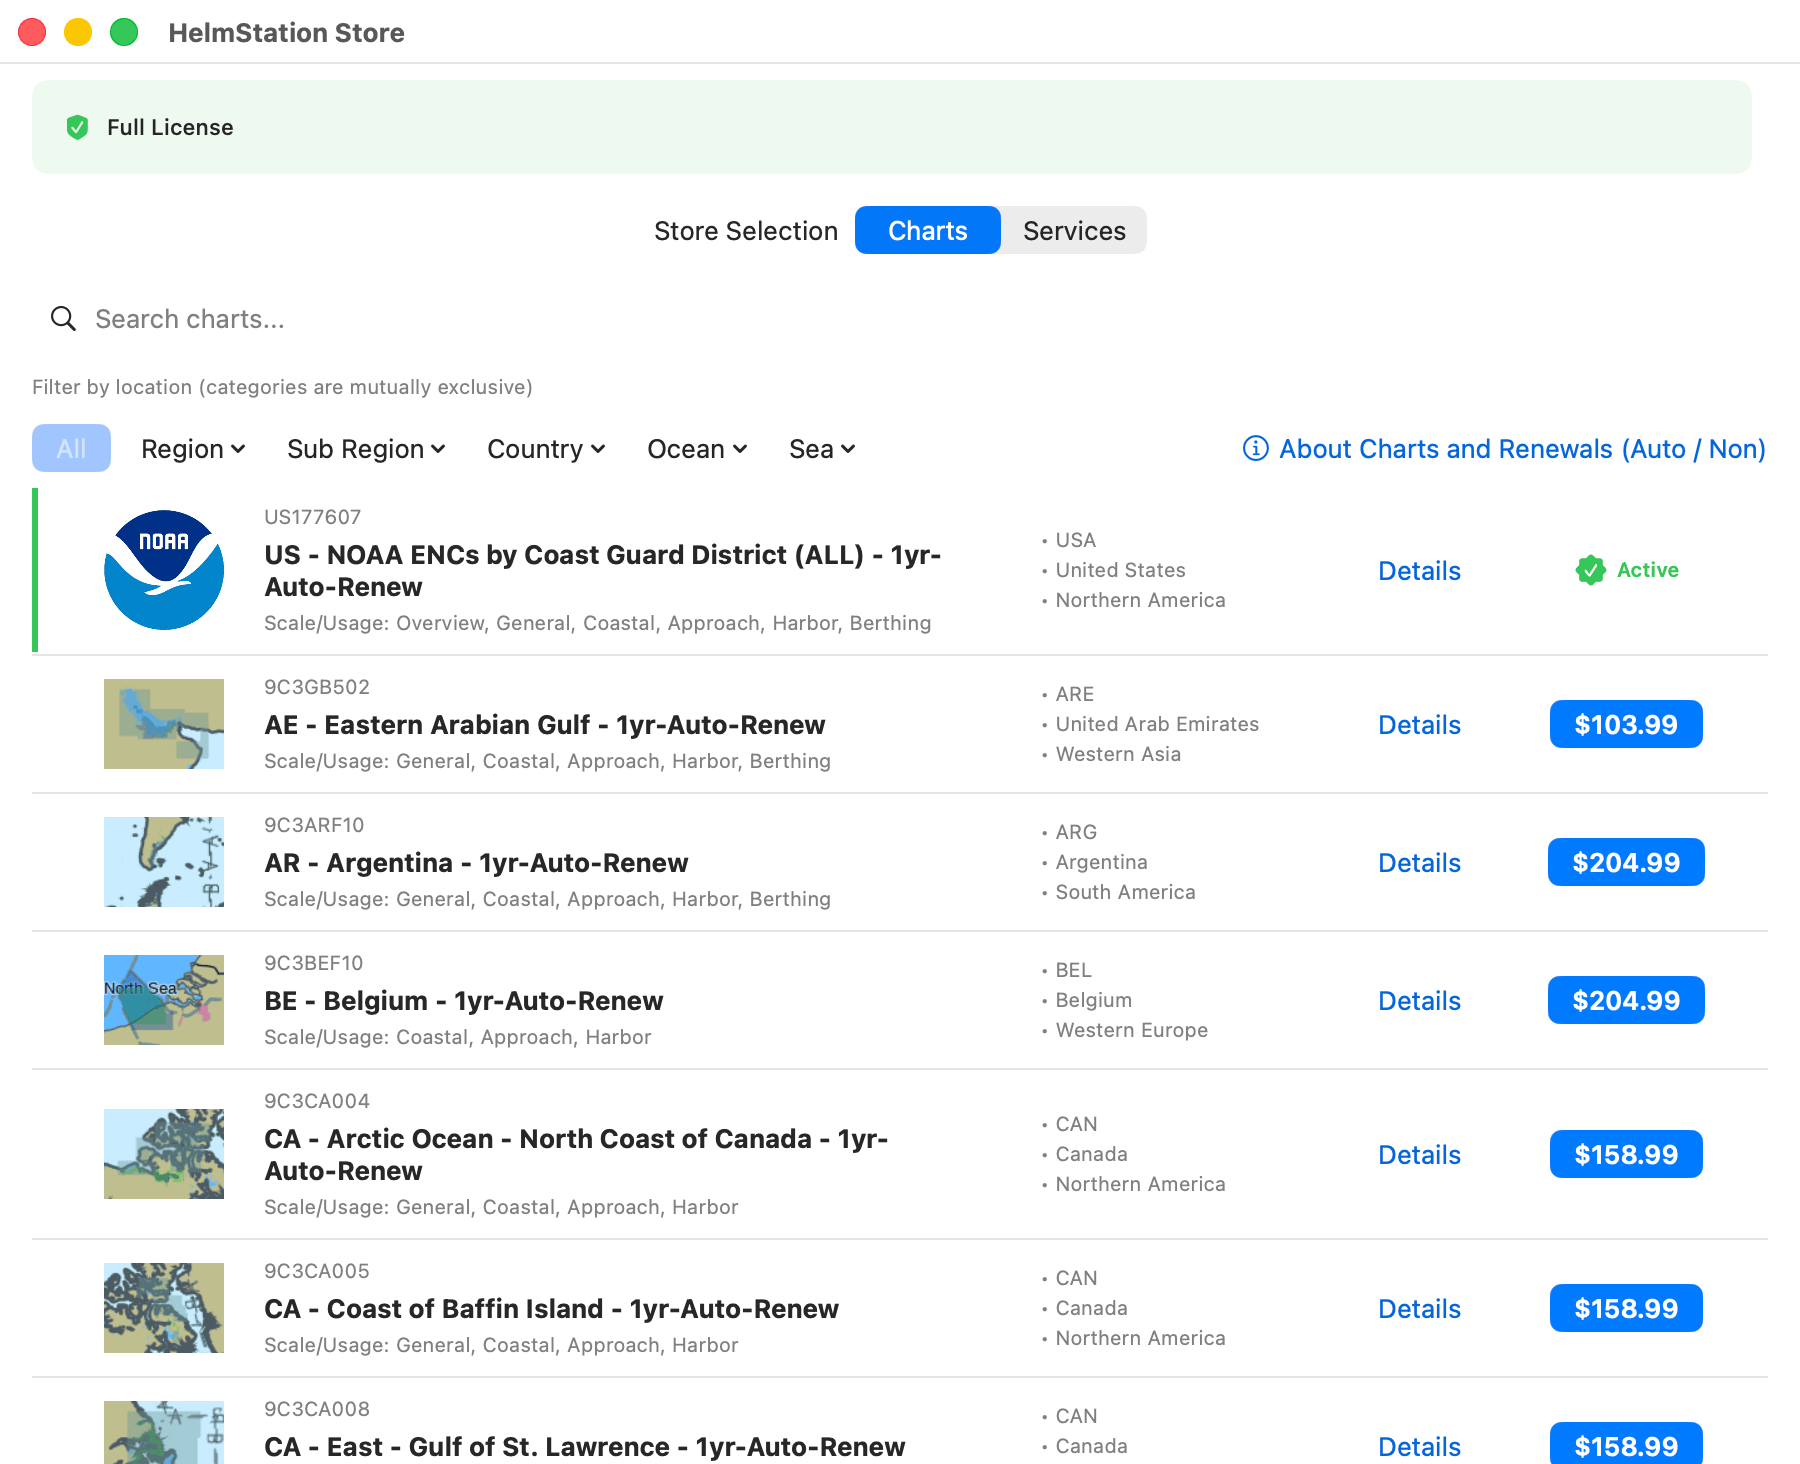Viewport: 1800px width, 1464px height.
Task: Switch to the Charts tab
Action: [928, 230]
